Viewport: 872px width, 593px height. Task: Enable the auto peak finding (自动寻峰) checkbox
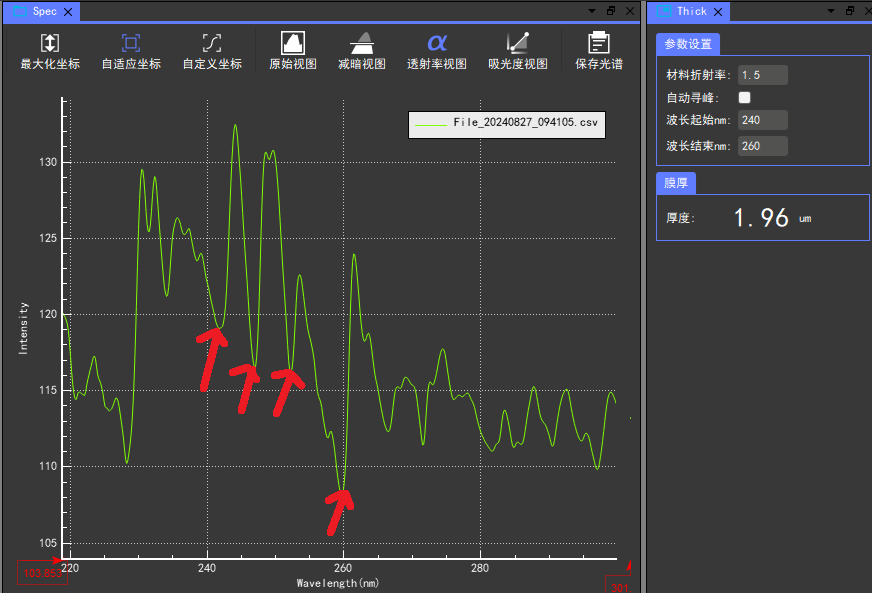pyautogui.click(x=744, y=98)
